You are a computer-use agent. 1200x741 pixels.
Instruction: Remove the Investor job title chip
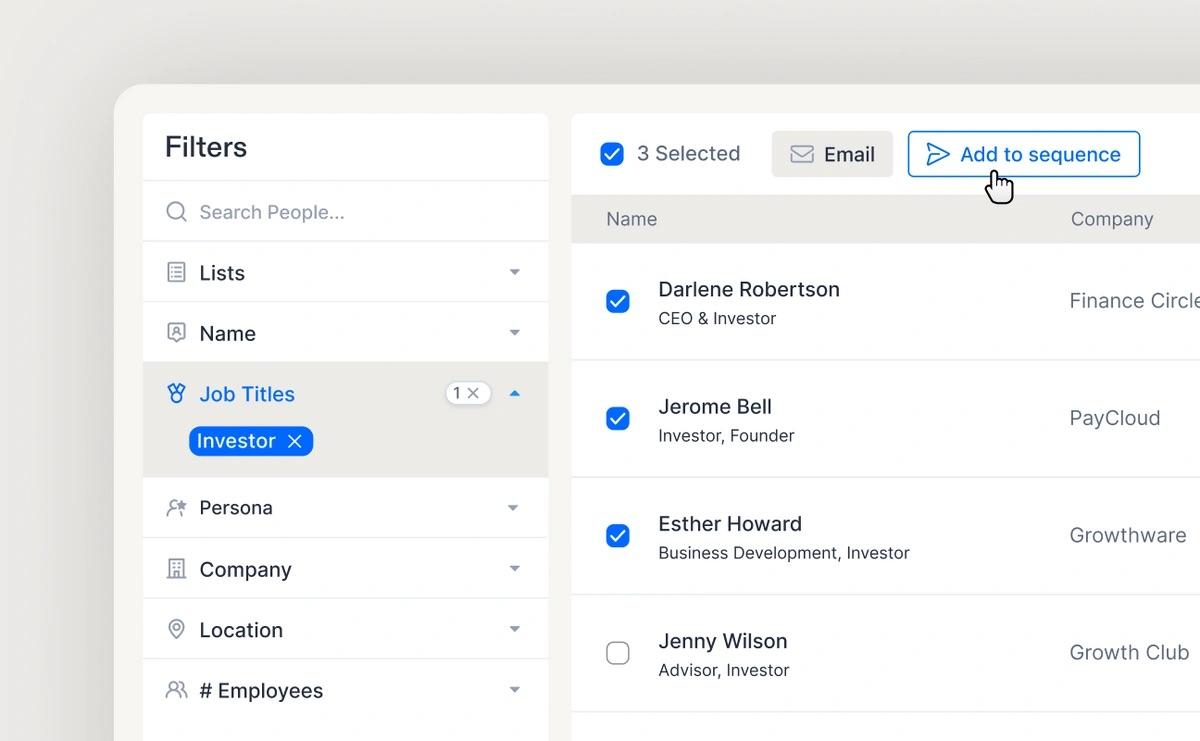294,440
